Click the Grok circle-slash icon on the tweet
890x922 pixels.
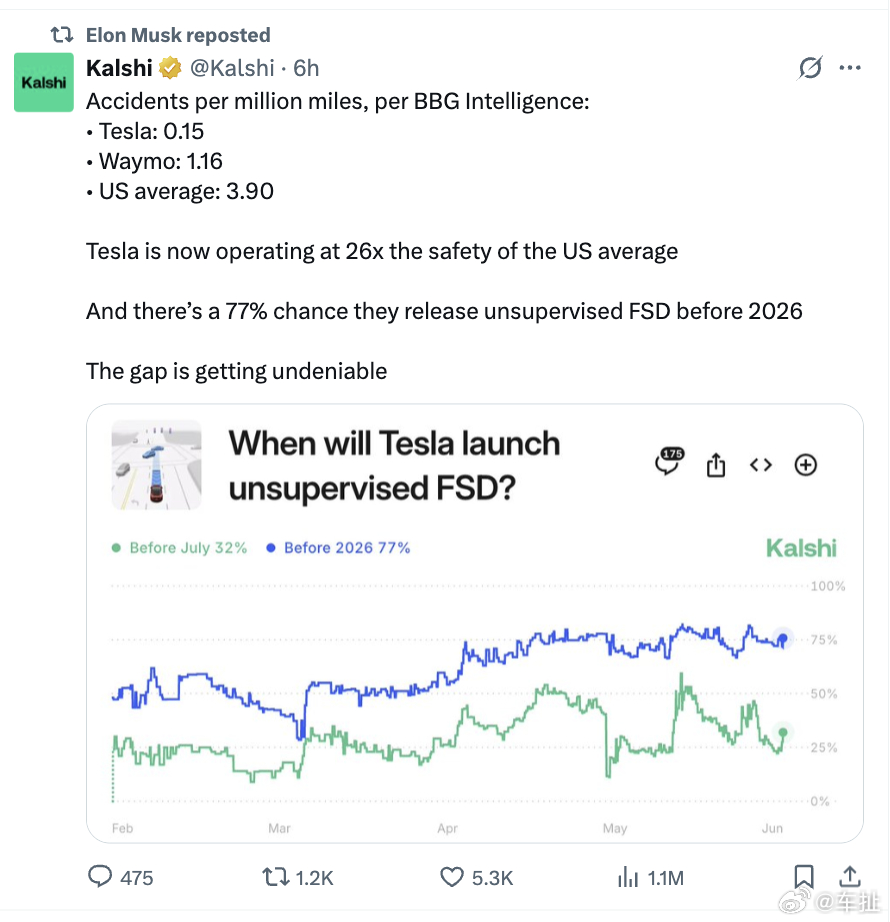[810, 68]
